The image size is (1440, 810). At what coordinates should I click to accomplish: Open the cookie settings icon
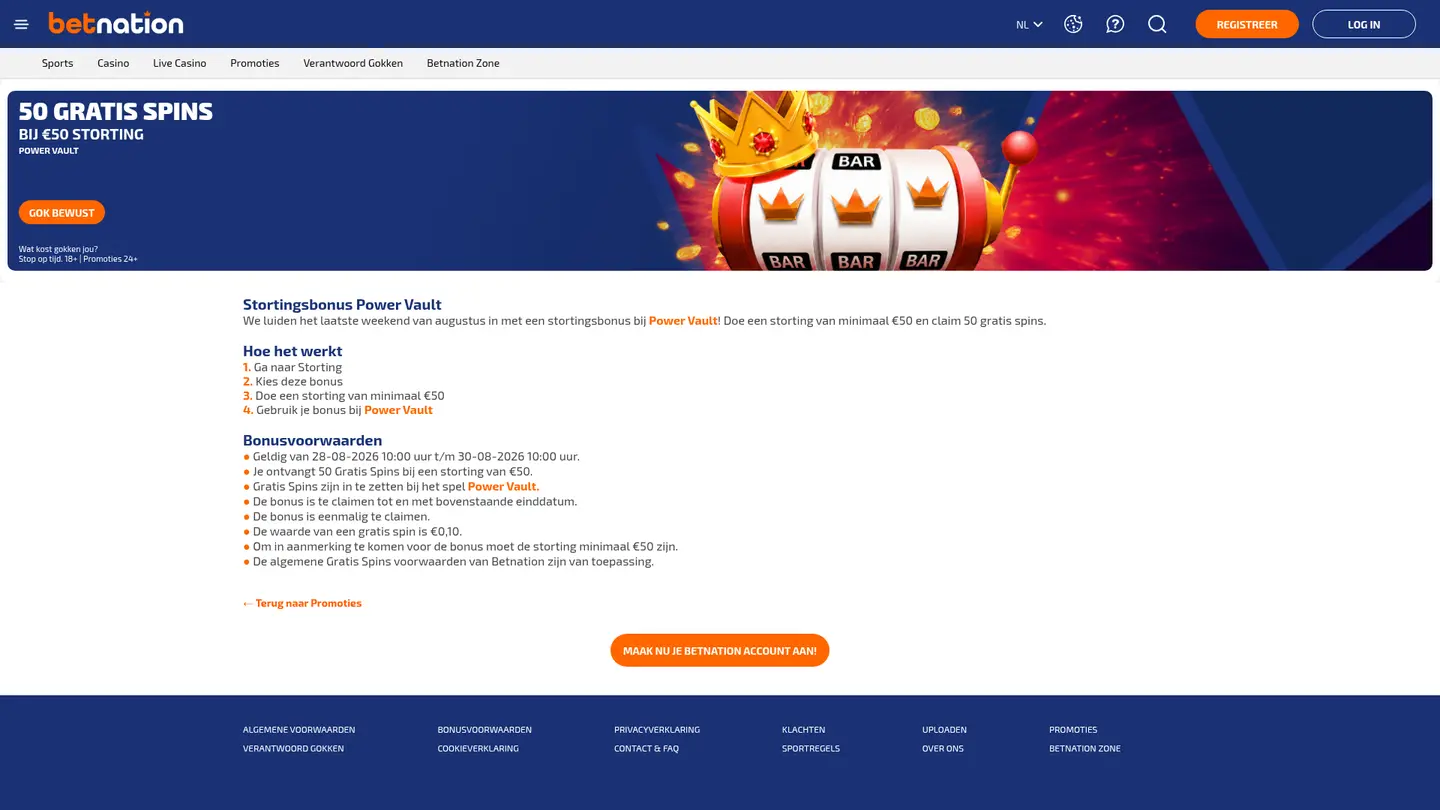coord(1073,24)
